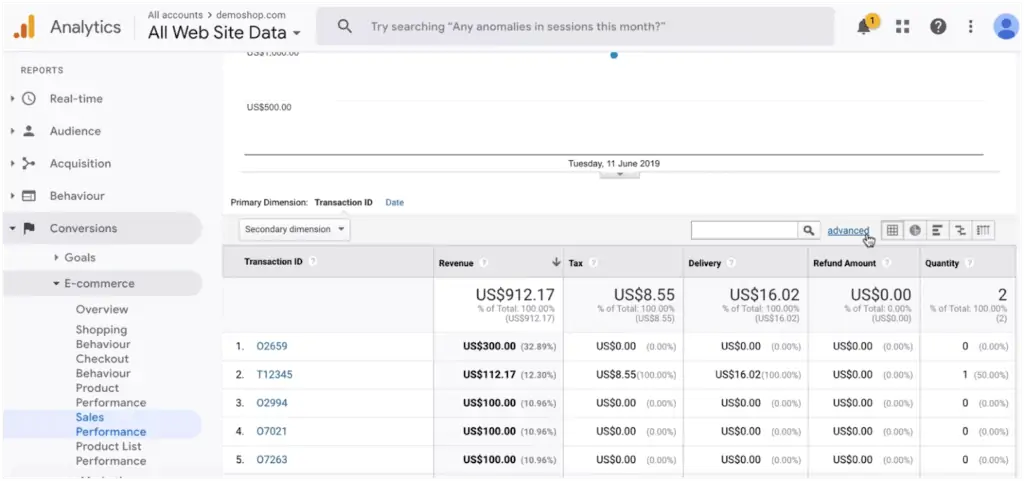Image resolution: width=1024 pixels, height=481 pixels.
Task: Click the table filter search box
Action: pos(744,230)
